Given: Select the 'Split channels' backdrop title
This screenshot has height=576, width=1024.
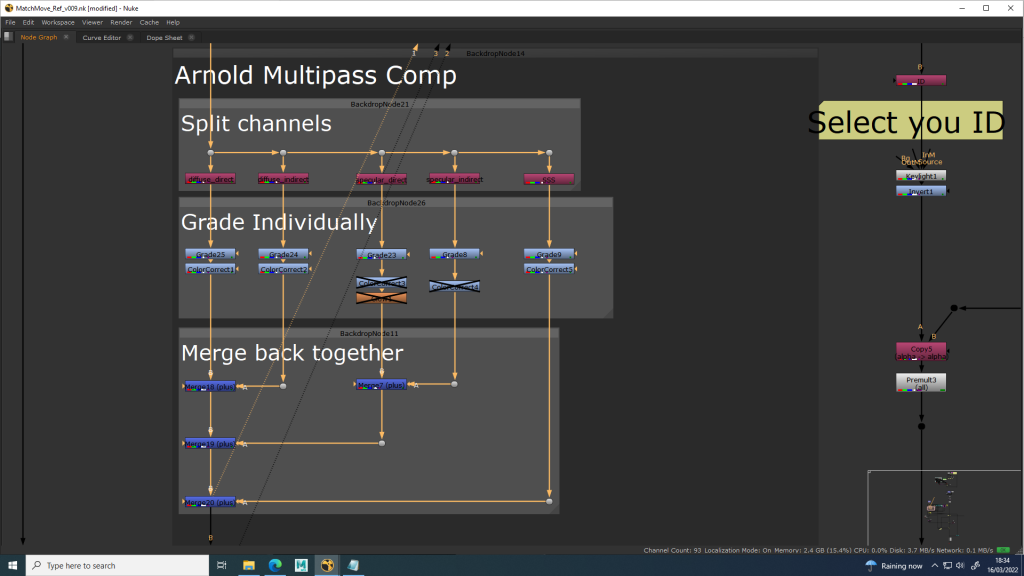Looking at the screenshot, I should [256, 123].
